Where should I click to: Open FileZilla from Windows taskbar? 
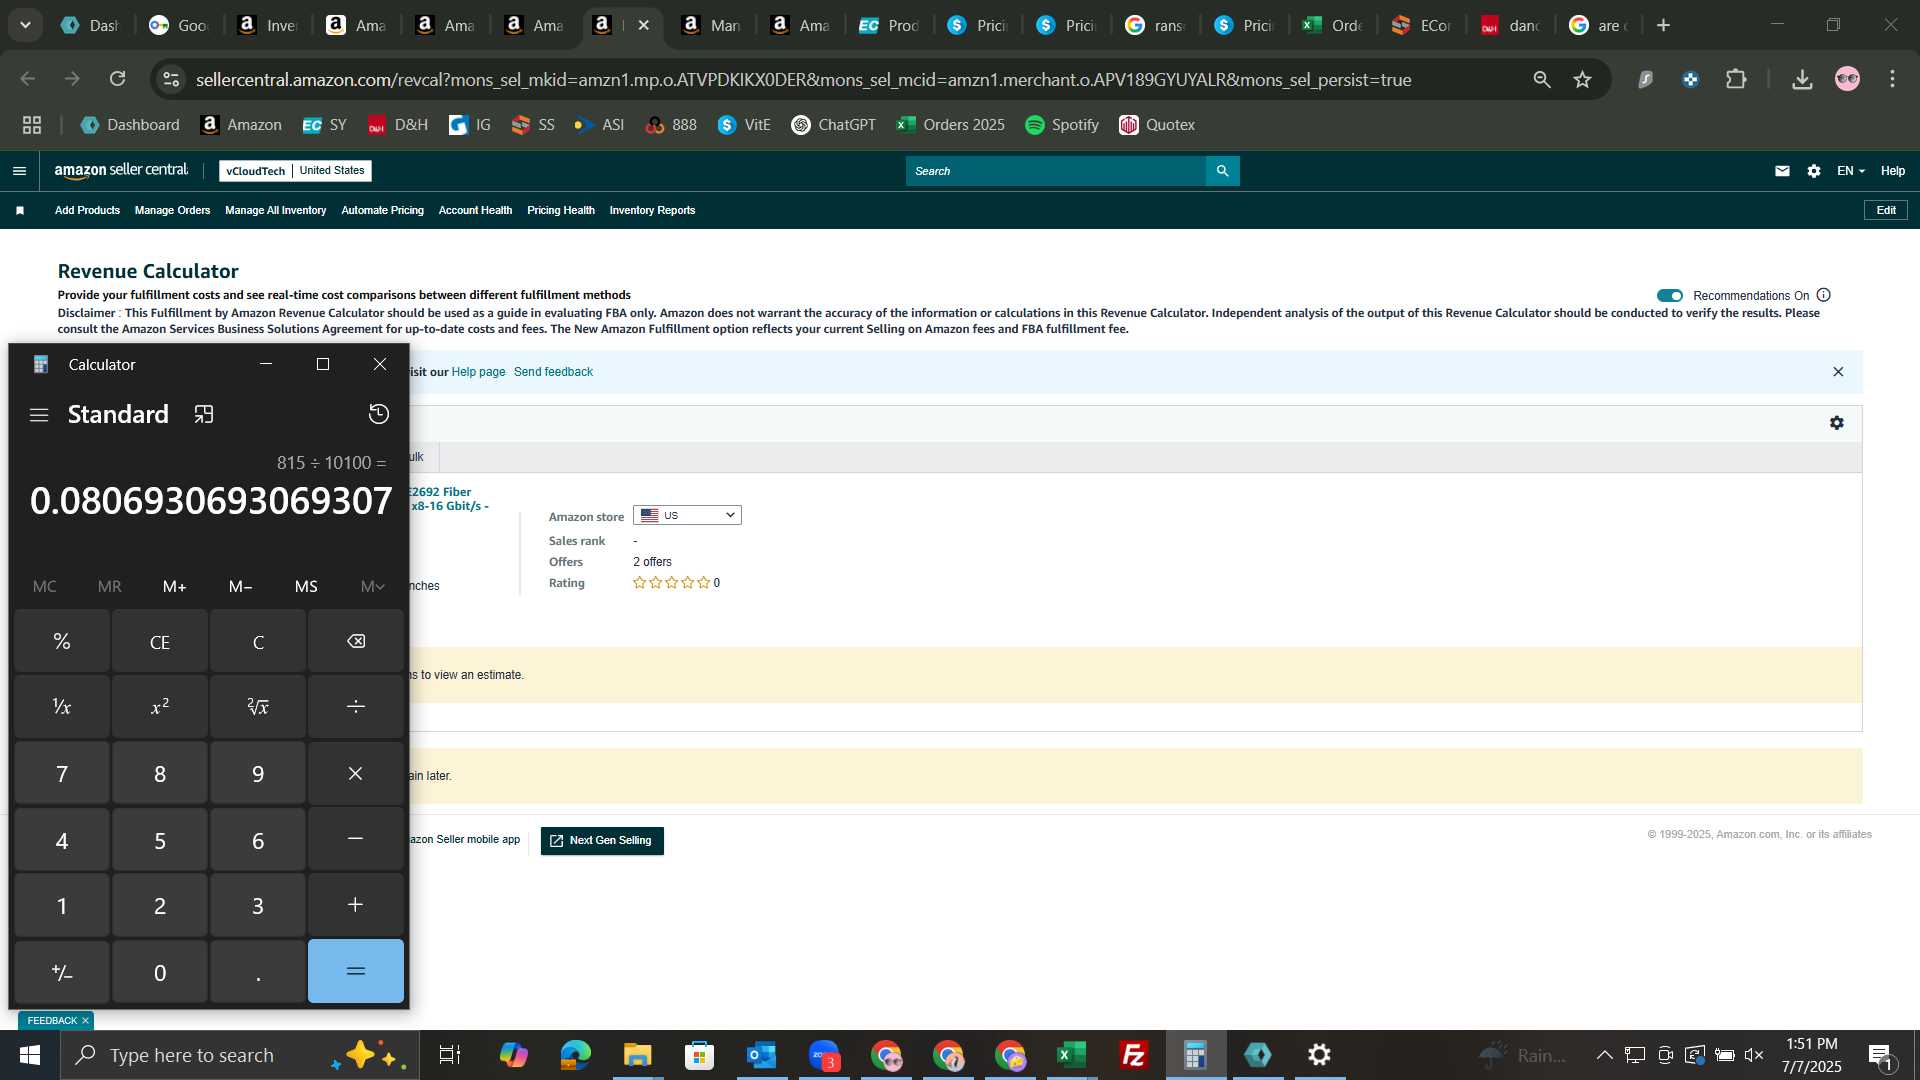[x=1133, y=1055]
